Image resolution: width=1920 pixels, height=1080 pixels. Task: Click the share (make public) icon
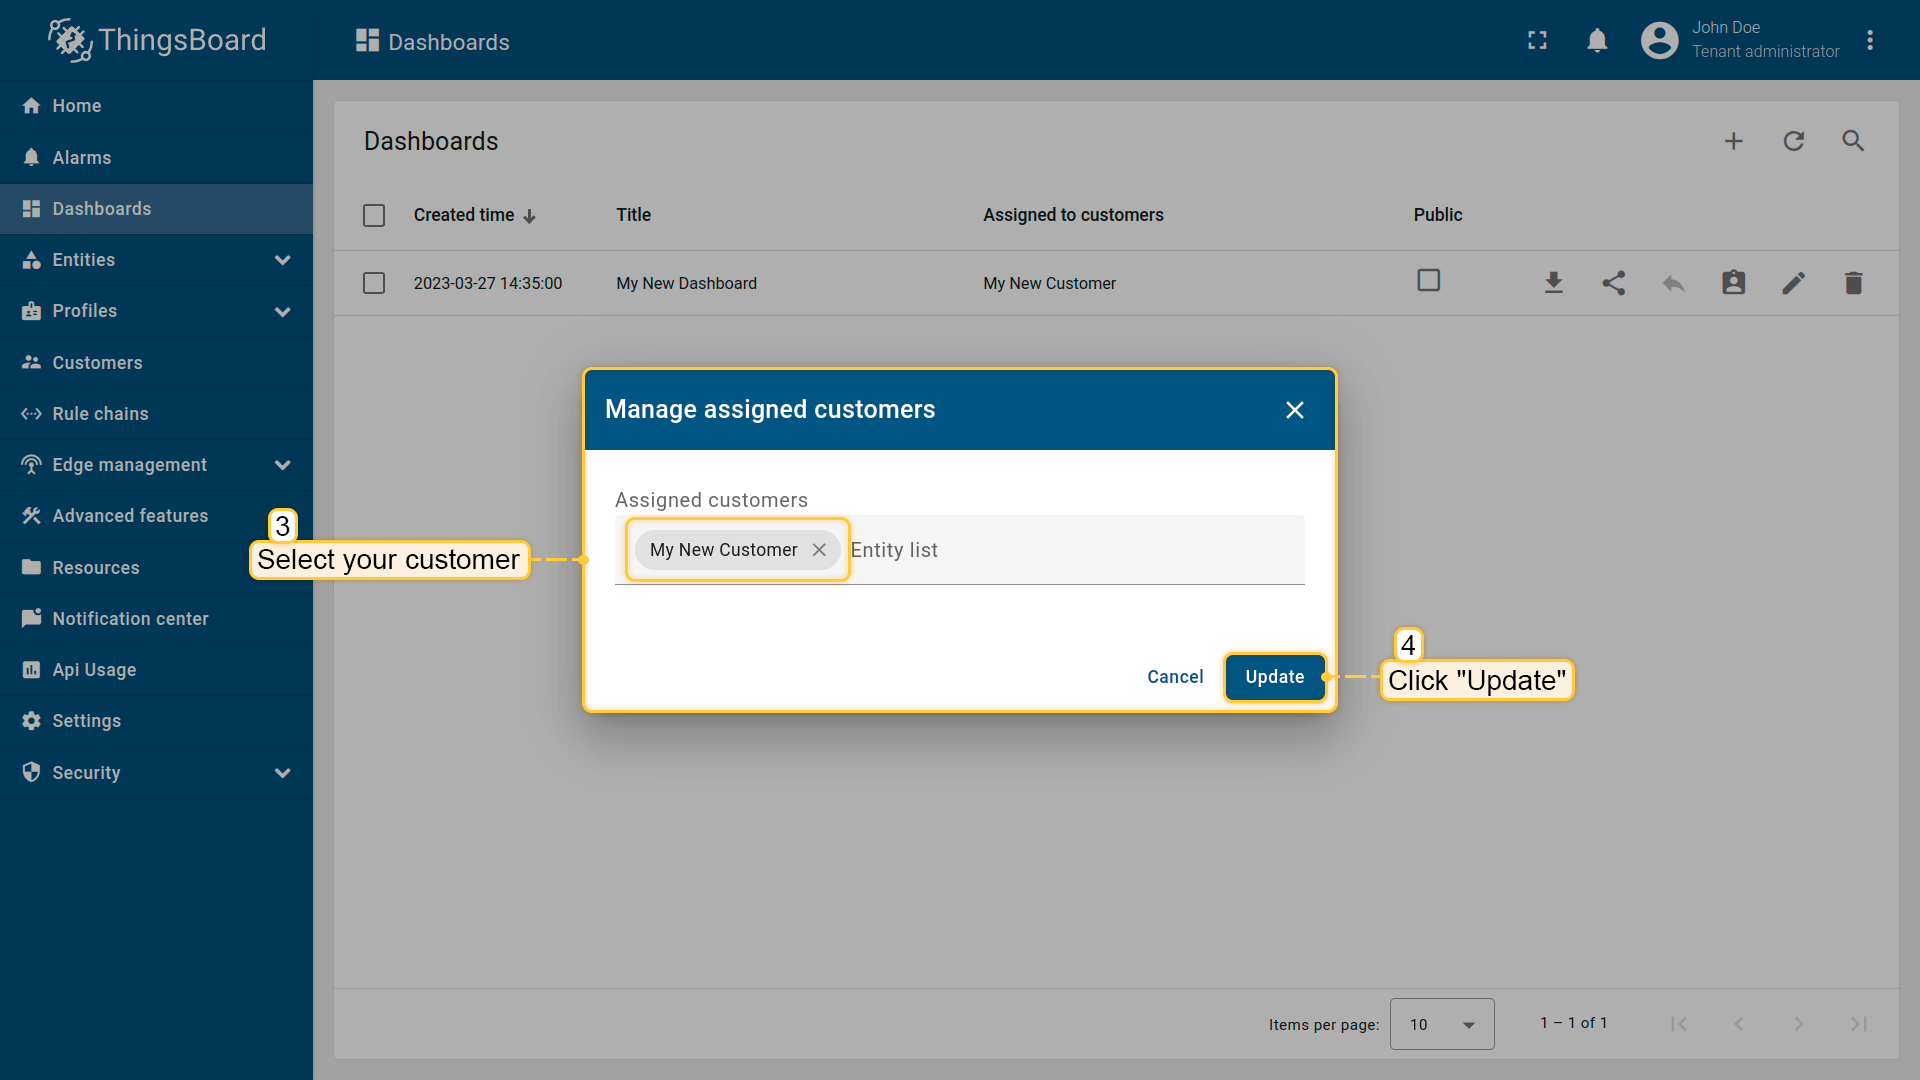pos(1613,283)
